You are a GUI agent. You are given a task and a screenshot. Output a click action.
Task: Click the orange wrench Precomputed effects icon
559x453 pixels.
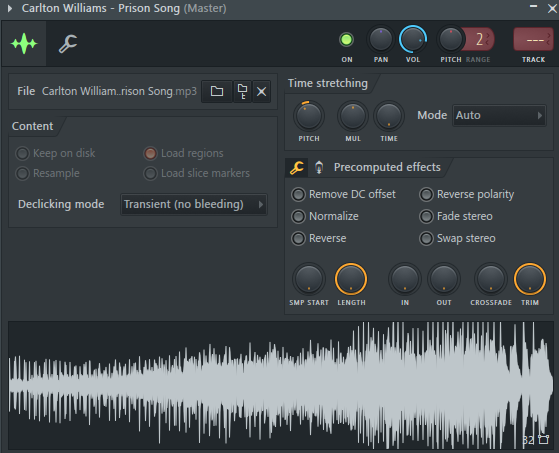tap(296, 167)
